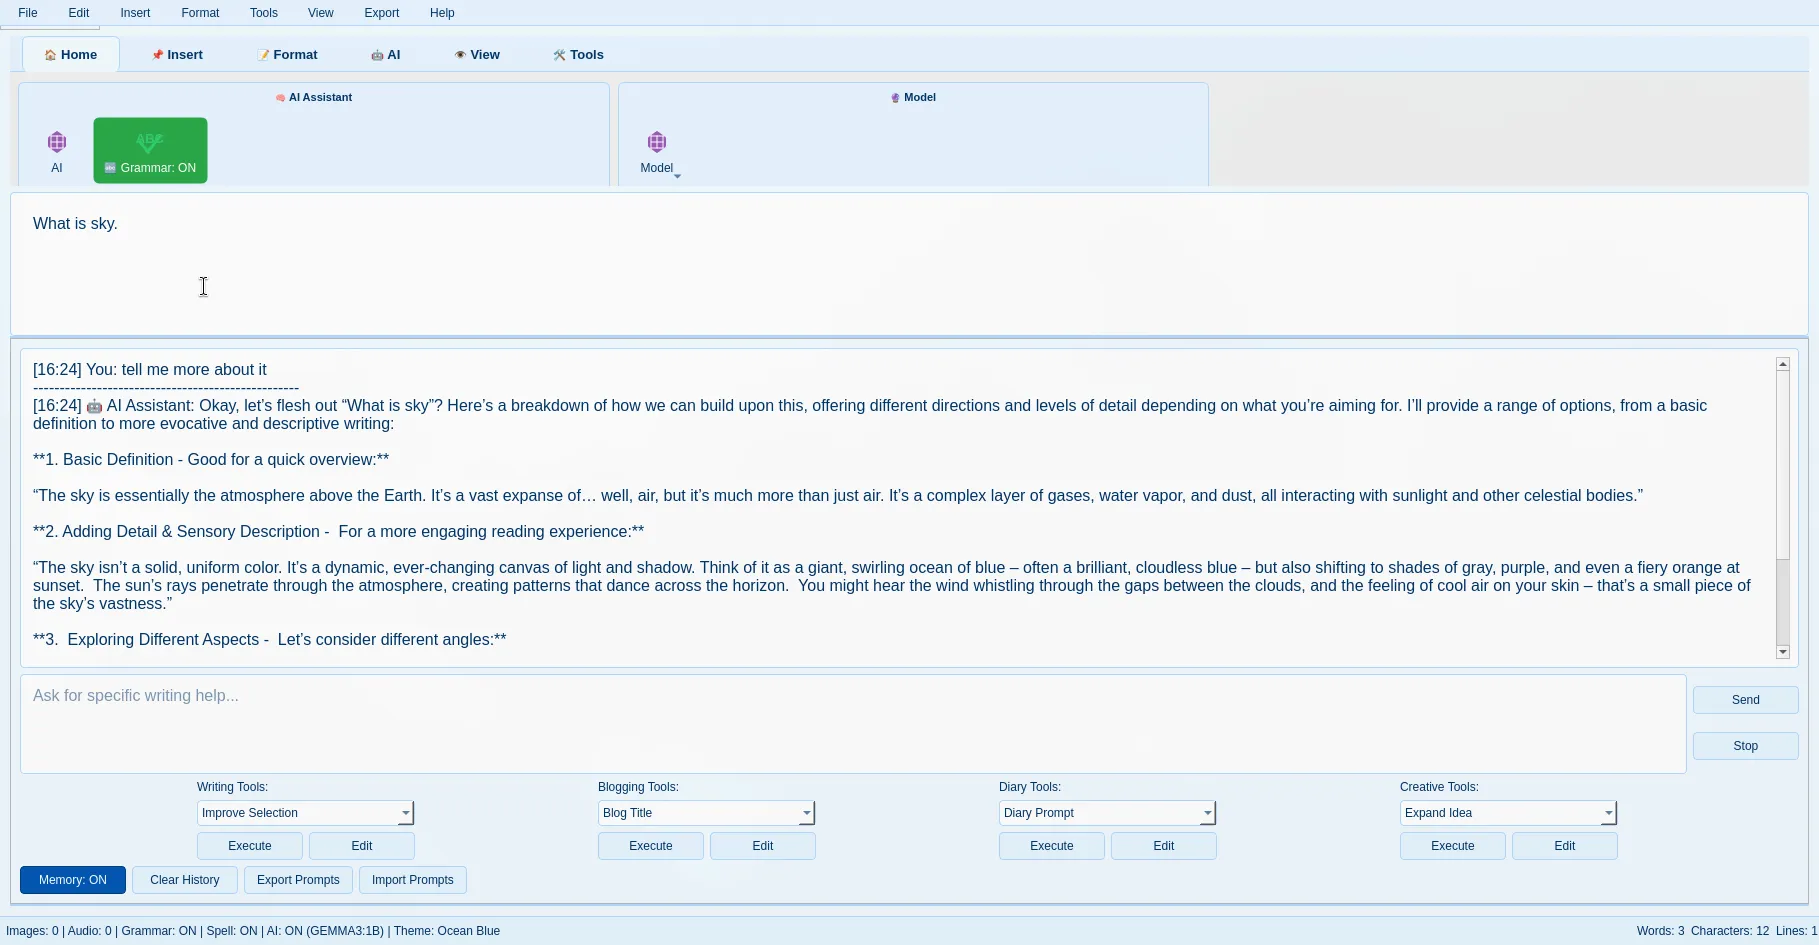
Task: Select the Home ribbon tab with house icon
Action: pyautogui.click(x=71, y=55)
